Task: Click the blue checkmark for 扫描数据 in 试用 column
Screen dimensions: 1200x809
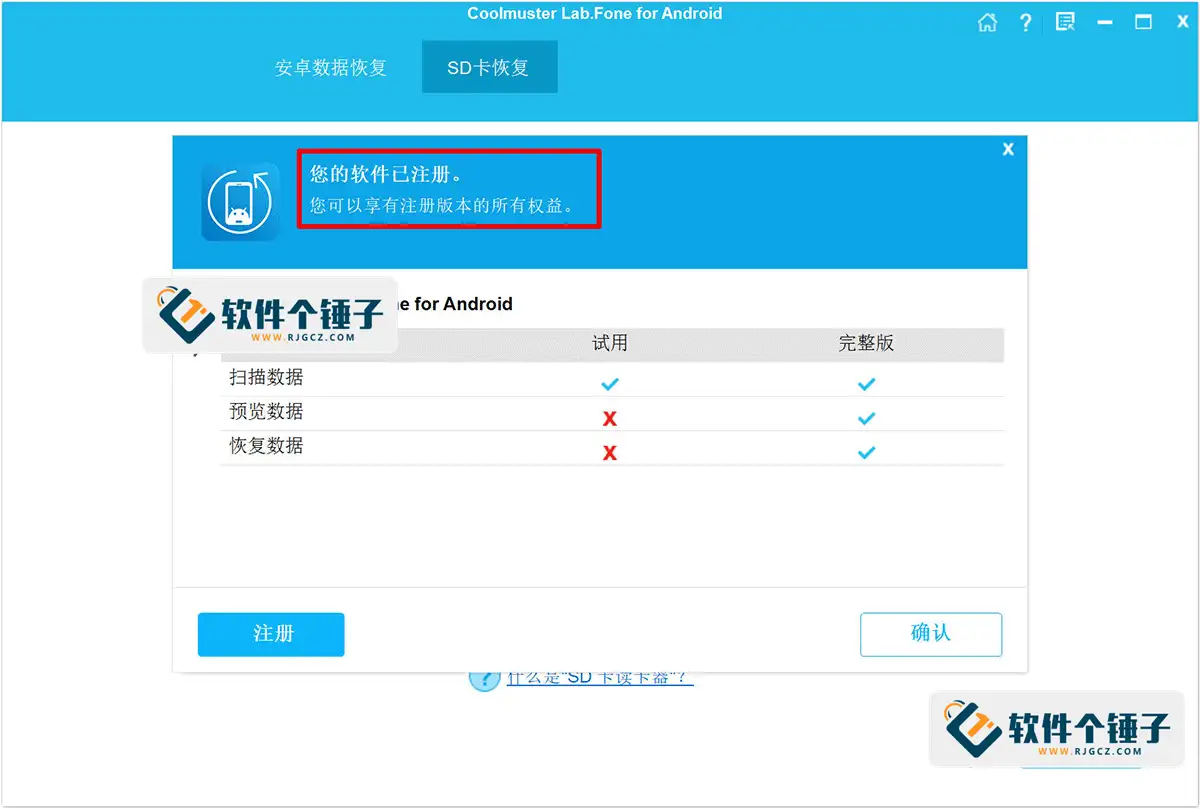Action: point(609,383)
